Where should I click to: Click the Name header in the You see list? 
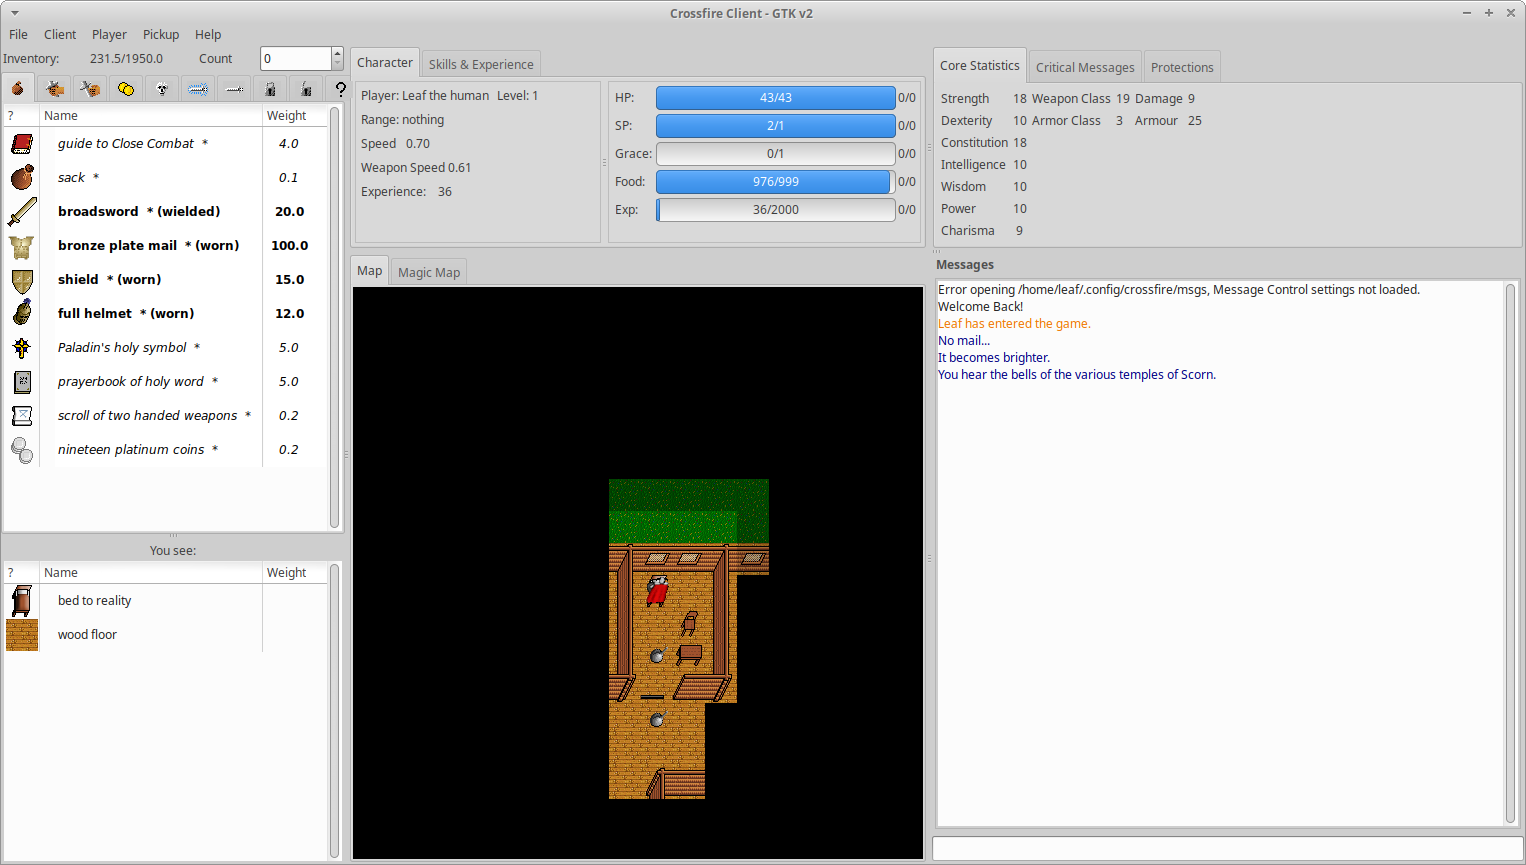click(x=151, y=573)
